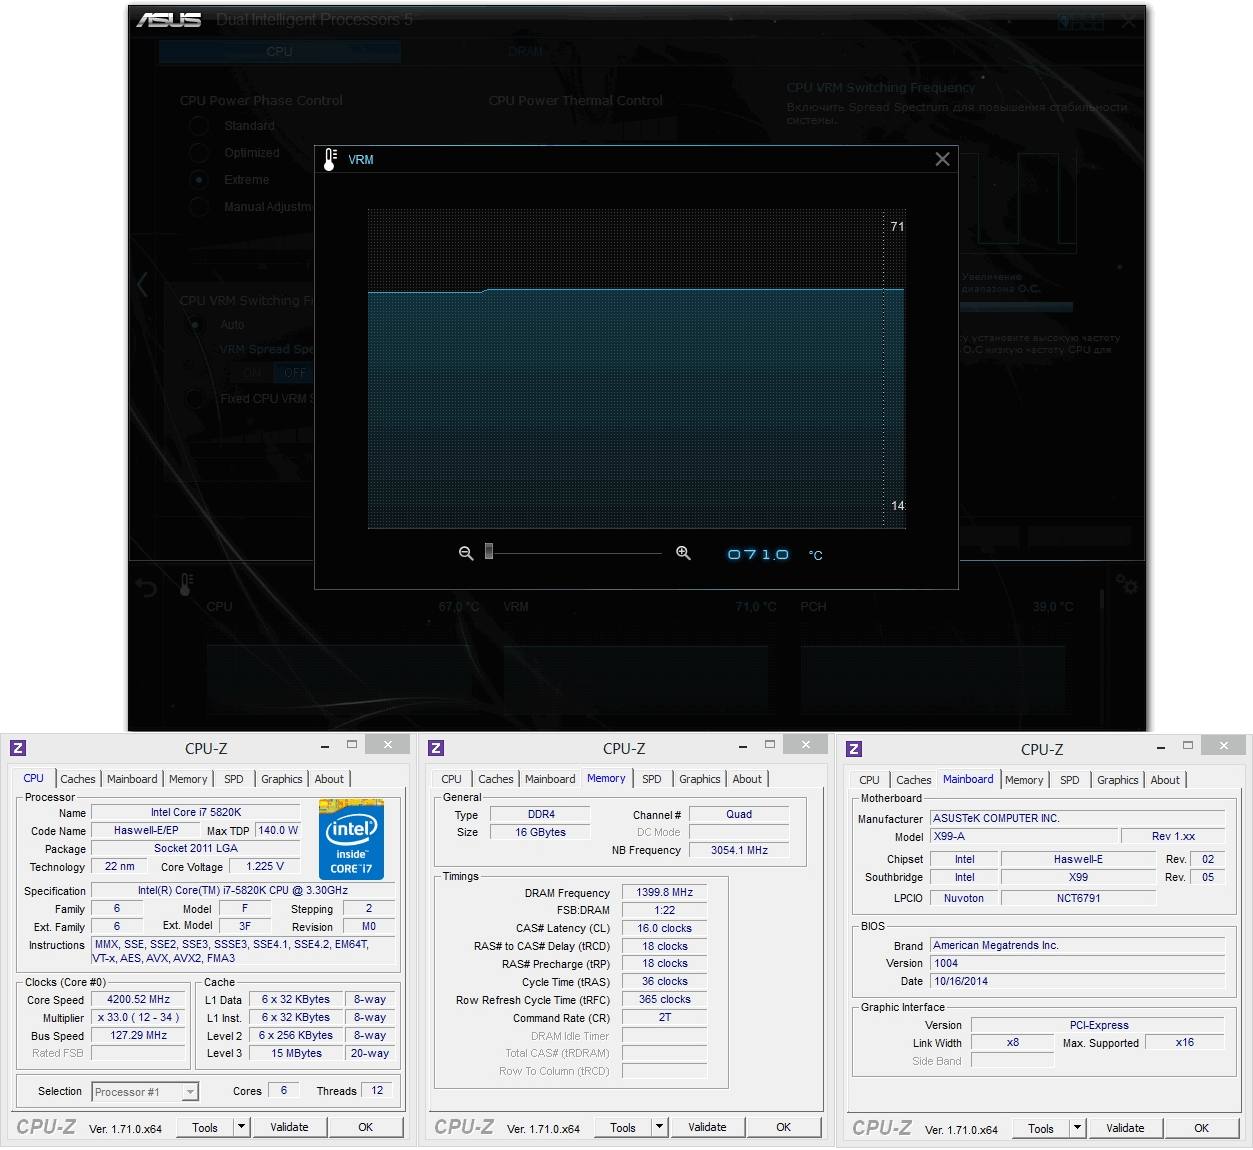Zoom out the VRM temperature graph

click(465, 553)
